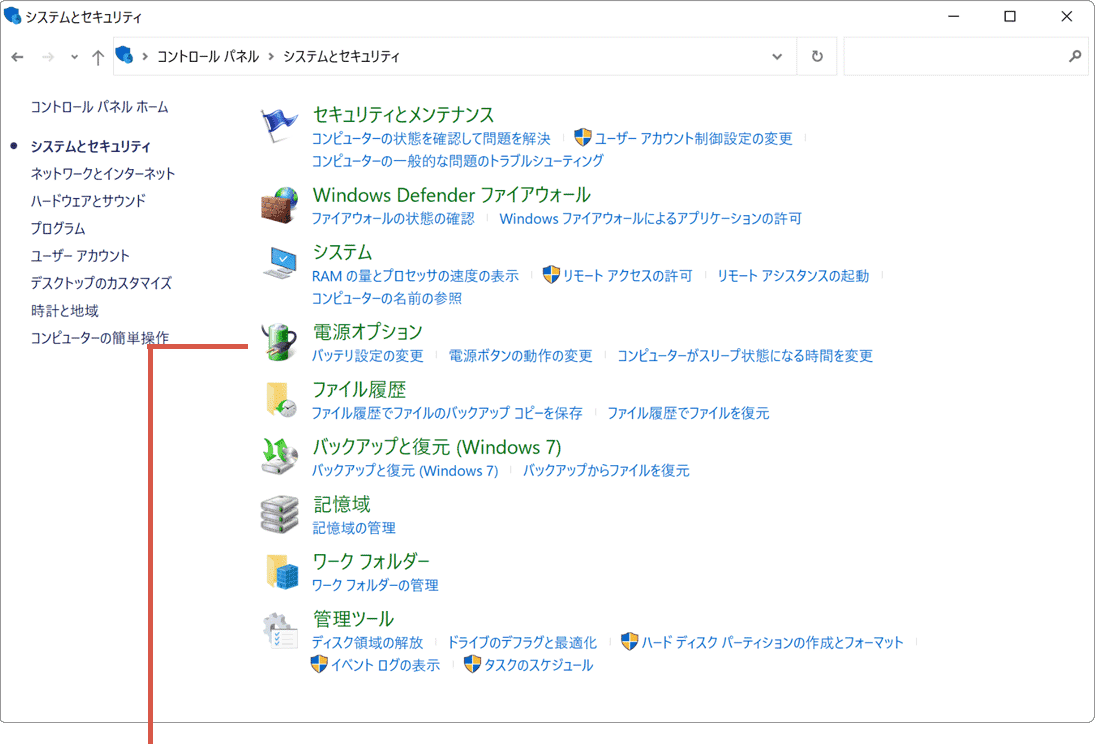Click the ファイル履歴 folder clock icon
The image size is (1100, 744).
(x=279, y=400)
